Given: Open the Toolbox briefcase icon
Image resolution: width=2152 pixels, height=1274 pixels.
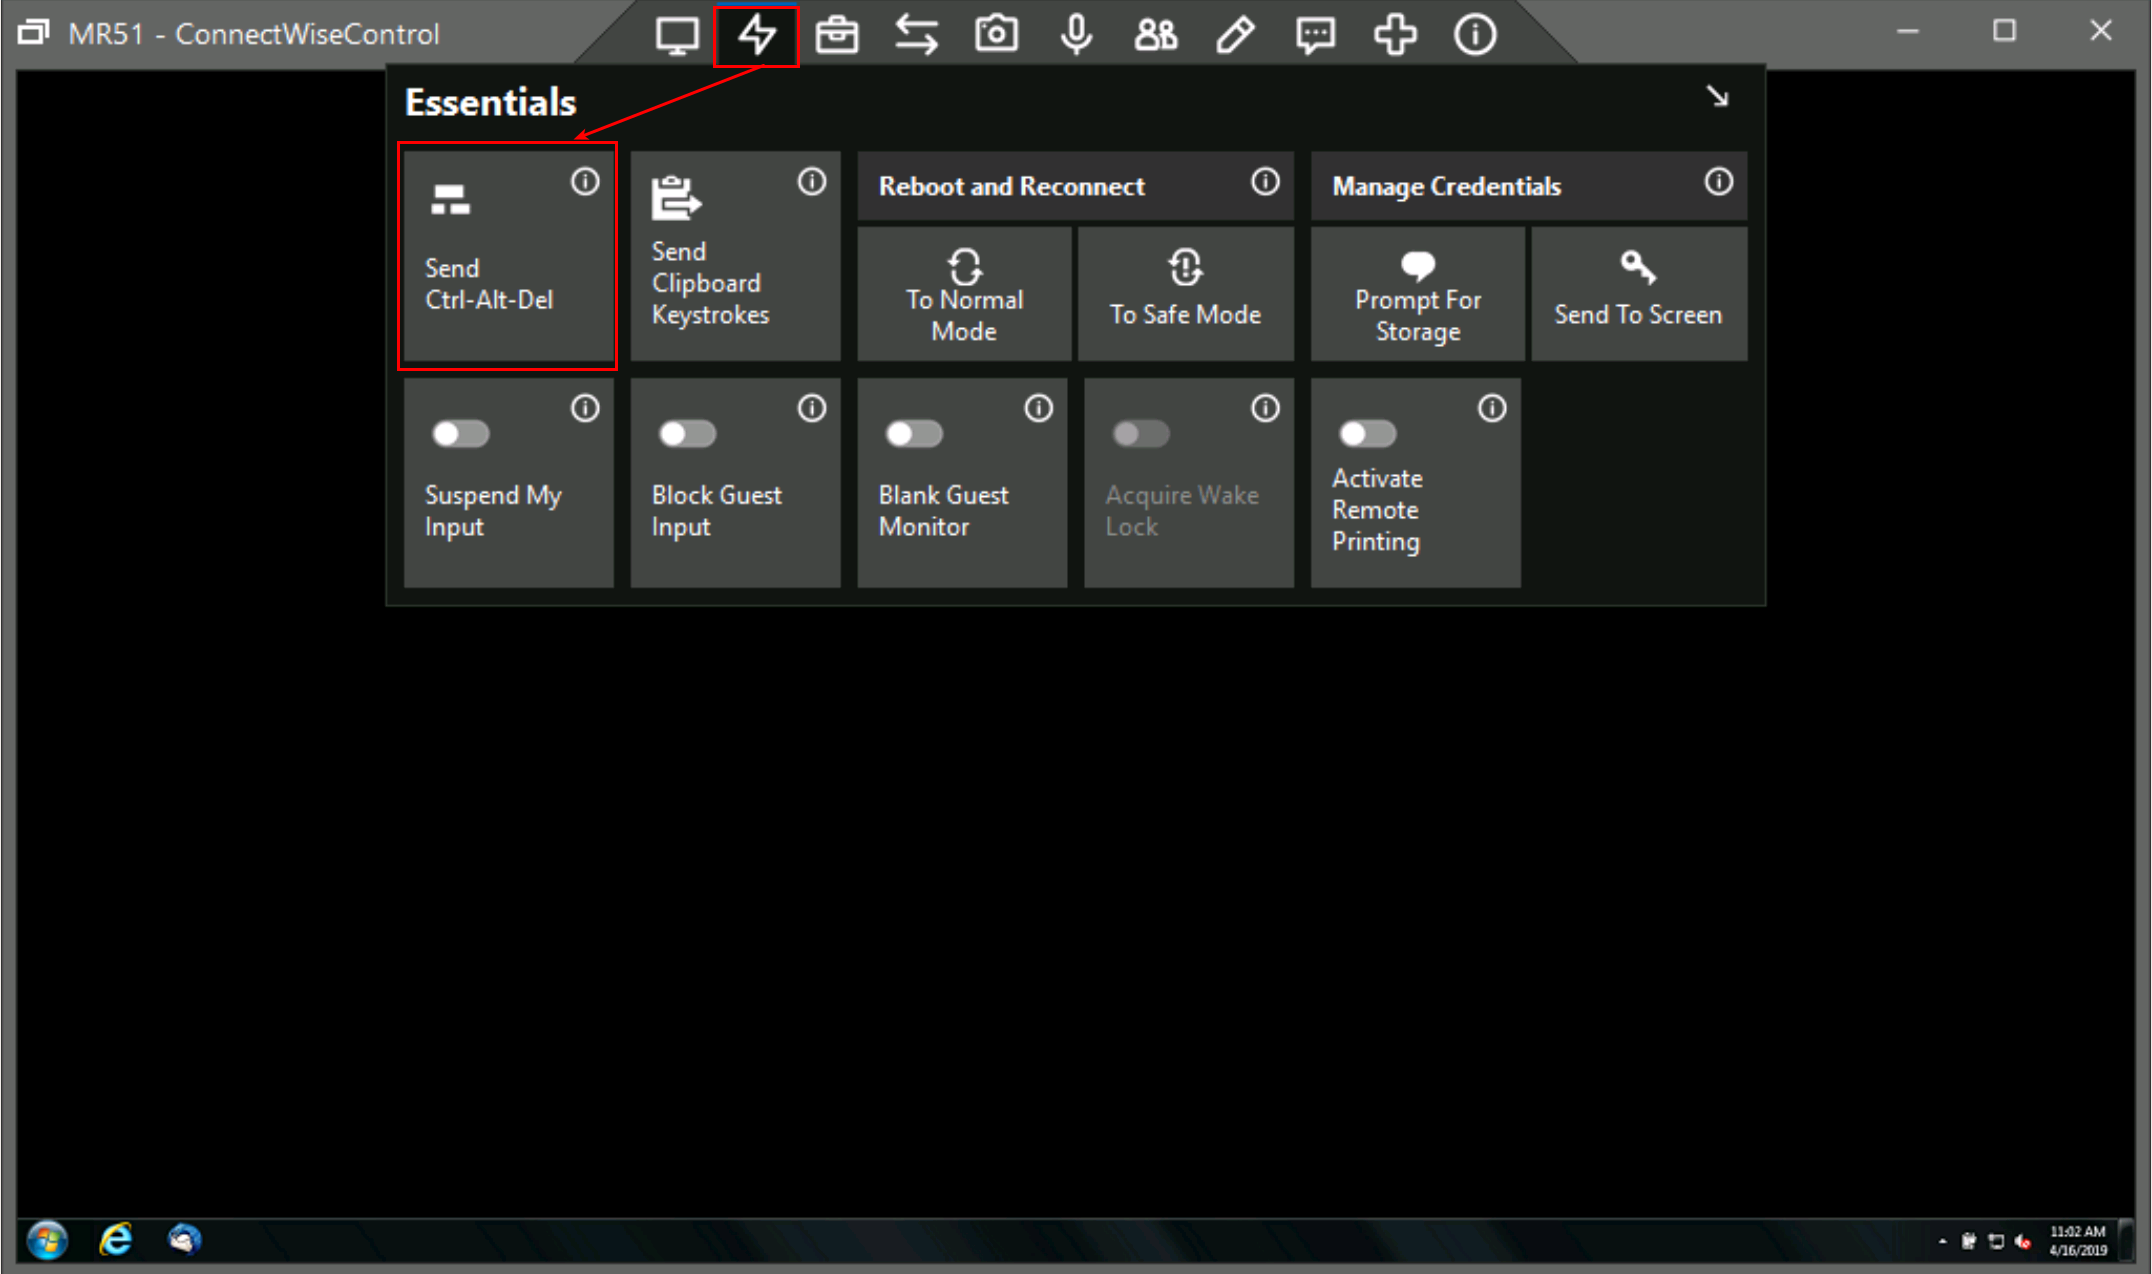Looking at the screenshot, I should pos(836,35).
